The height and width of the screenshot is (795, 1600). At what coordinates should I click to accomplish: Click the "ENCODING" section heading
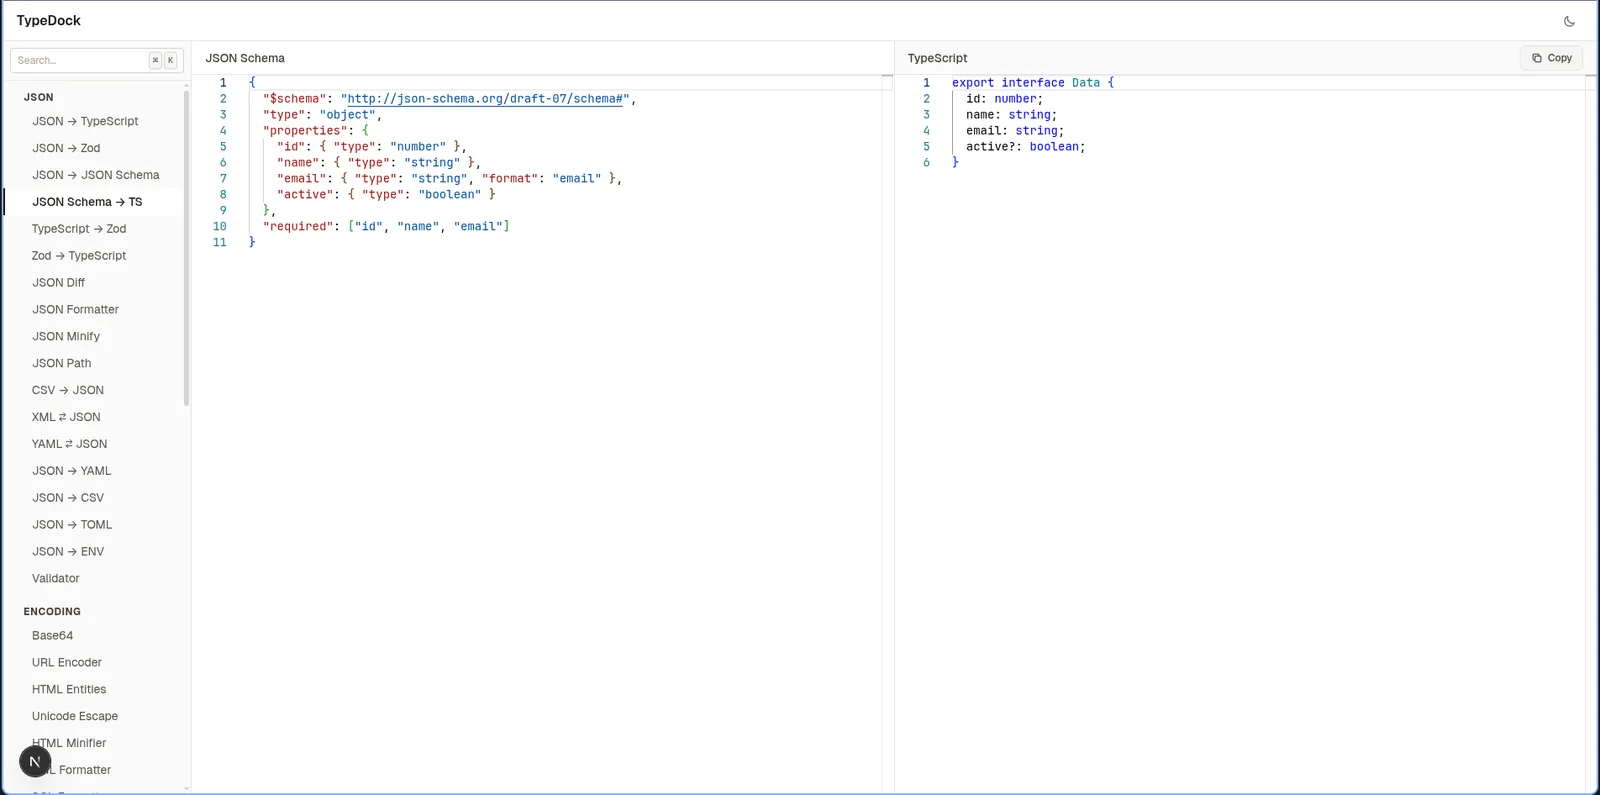click(x=52, y=612)
